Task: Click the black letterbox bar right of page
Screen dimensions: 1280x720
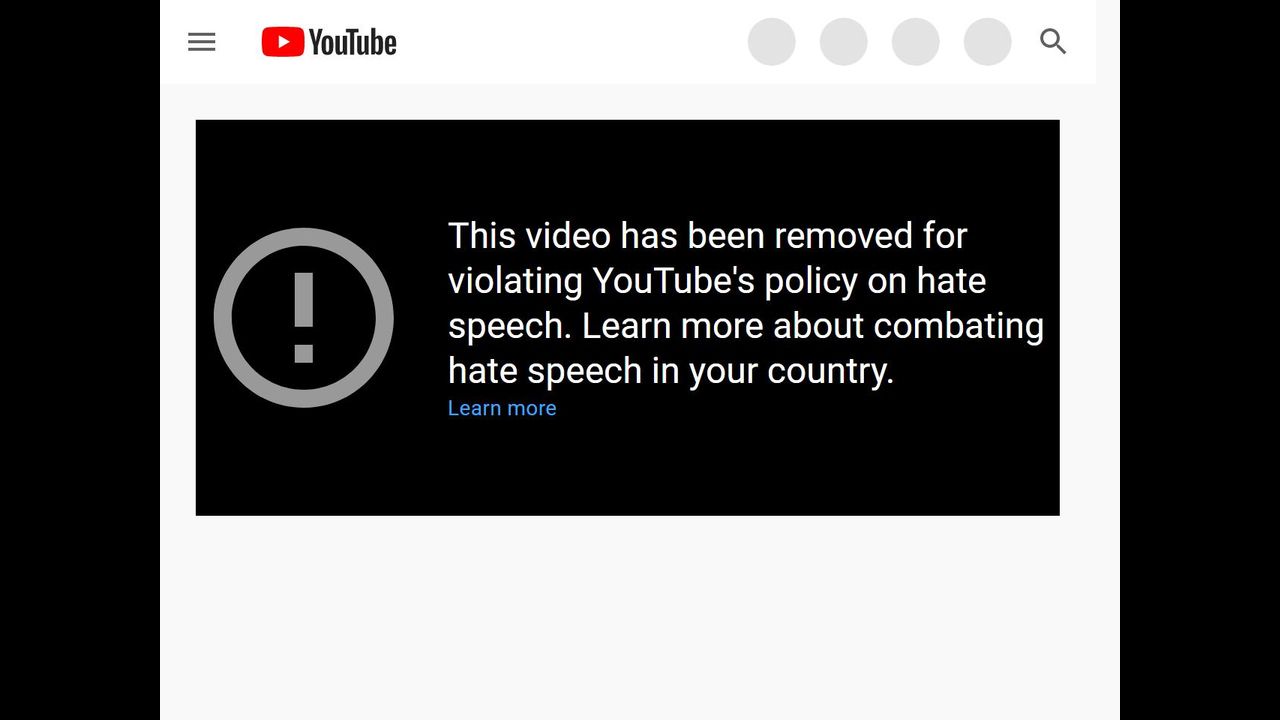Action: (1200, 360)
